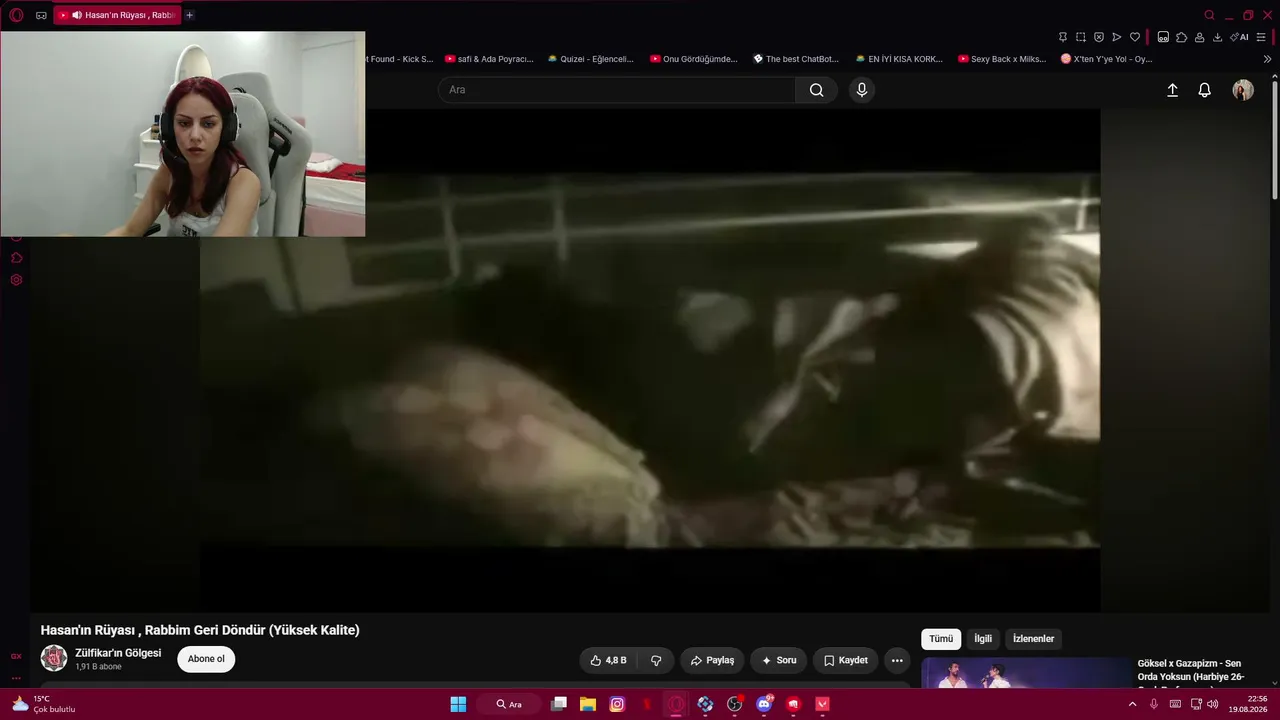Take a snapshot with the capture icon
The height and width of the screenshot is (720, 1280).
coord(1081,37)
